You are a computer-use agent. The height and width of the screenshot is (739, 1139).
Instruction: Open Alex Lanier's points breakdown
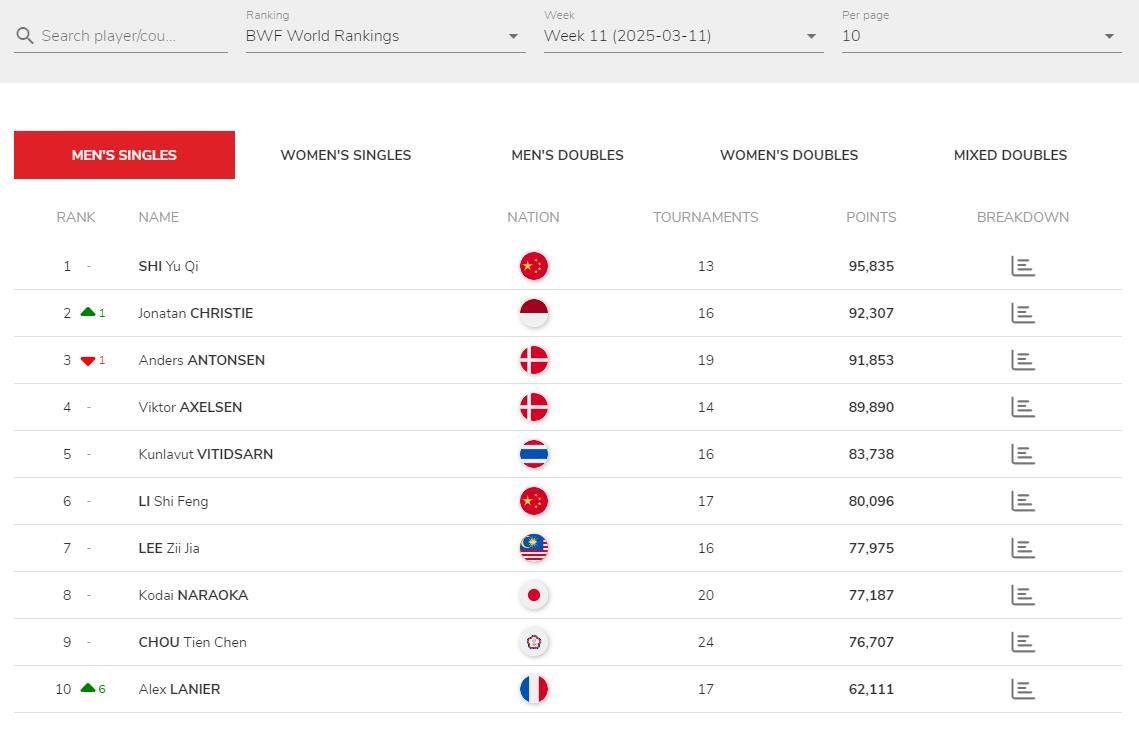[1022, 689]
